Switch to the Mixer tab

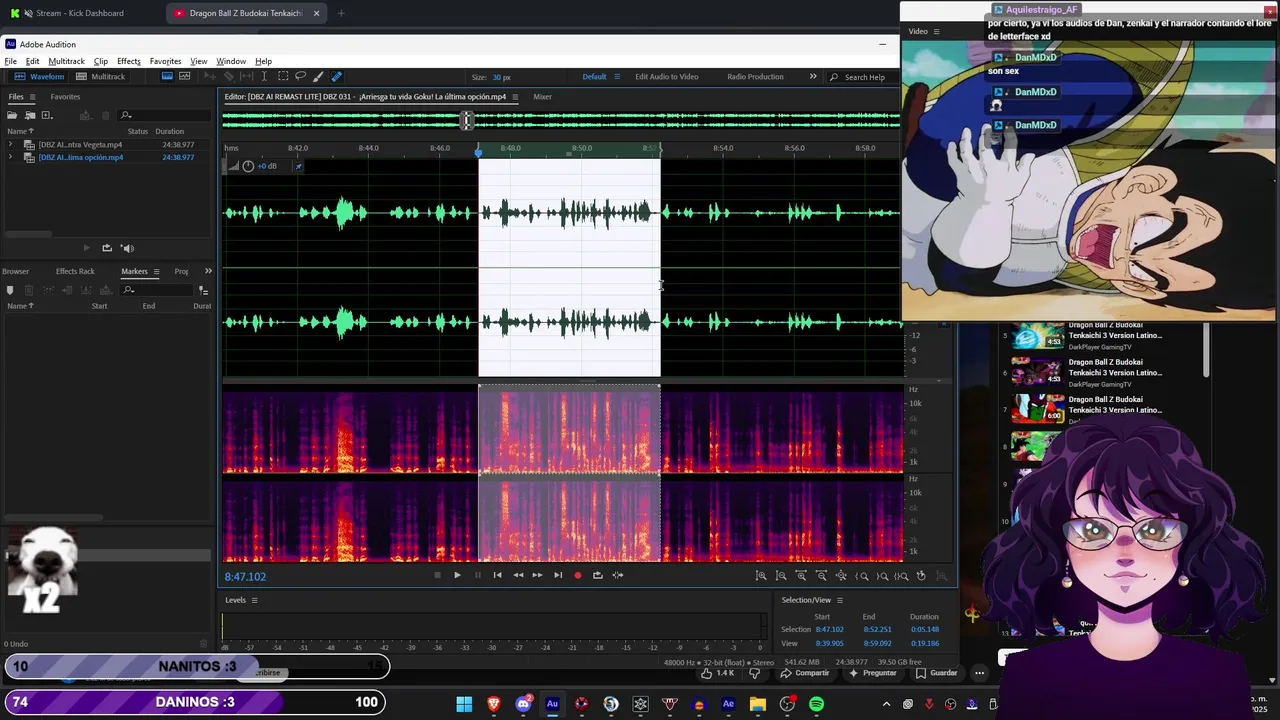[542, 97]
